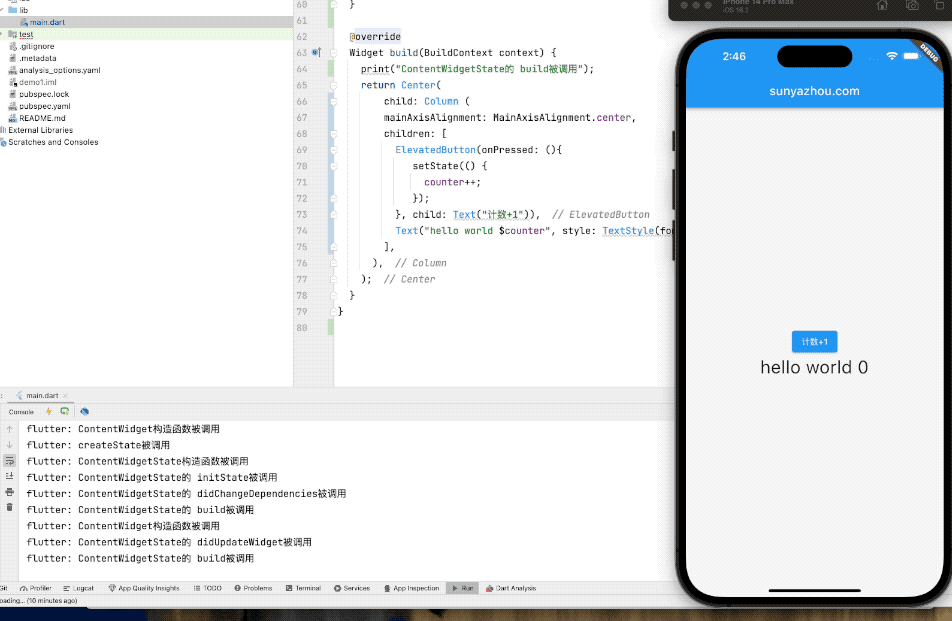Open Flutter DevTools blue icon
This screenshot has width=952, height=621.
pos(85,411)
